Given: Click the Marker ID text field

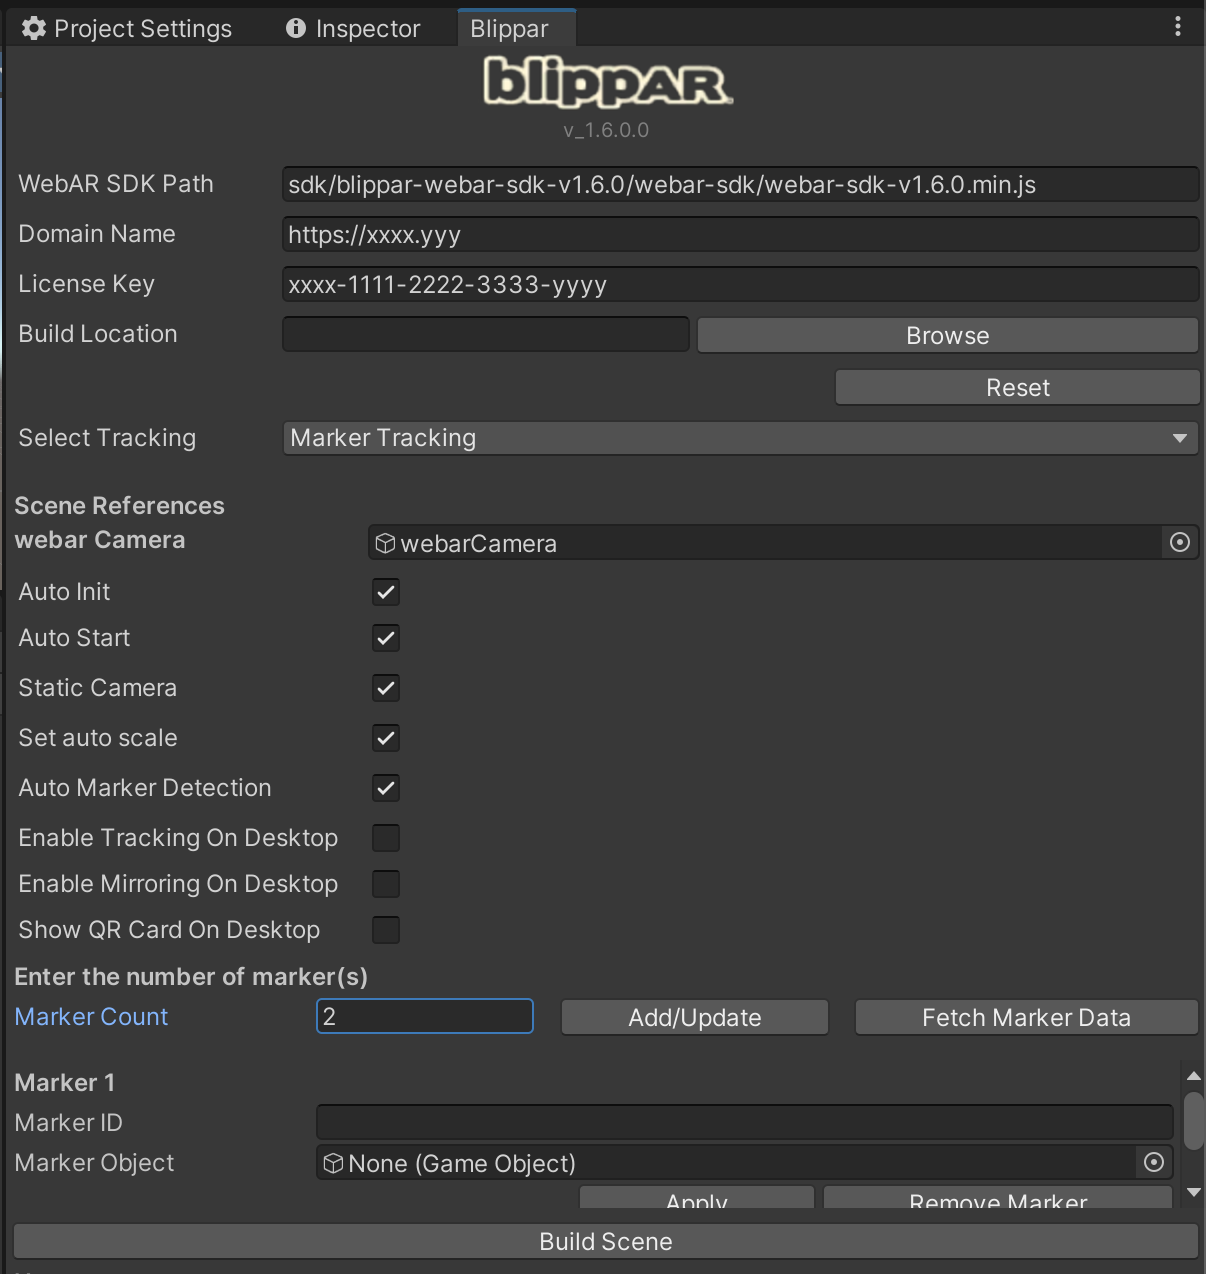Looking at the screenshot, I should (x=744, y=1122).
